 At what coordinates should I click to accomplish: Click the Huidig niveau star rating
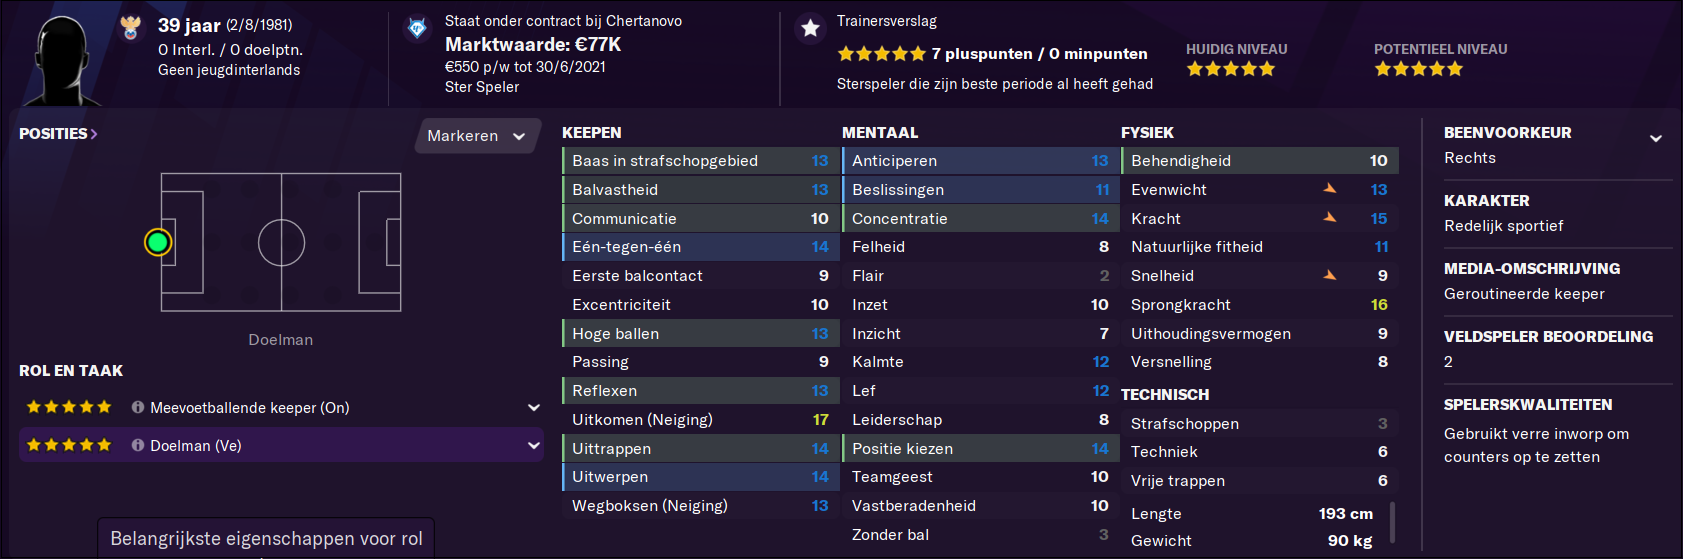(x=1230, y=69)
